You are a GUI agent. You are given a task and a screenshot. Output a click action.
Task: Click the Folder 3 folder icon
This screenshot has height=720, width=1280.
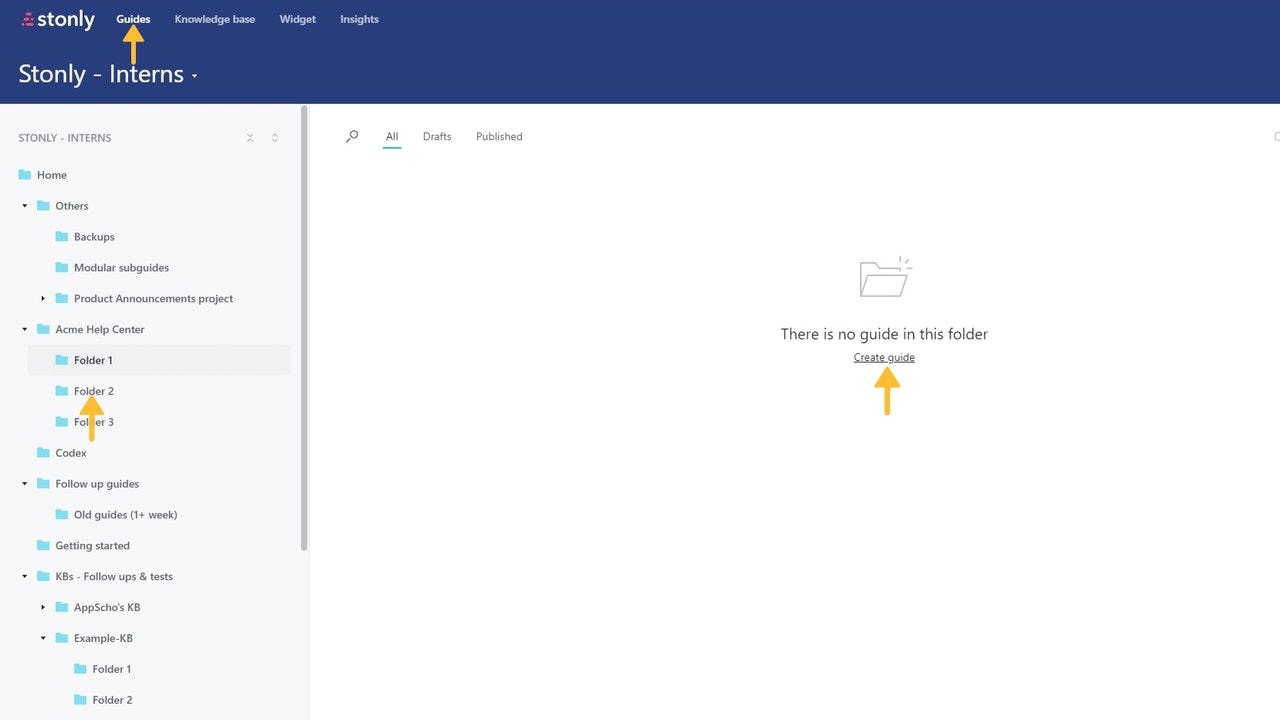point(62,422)
